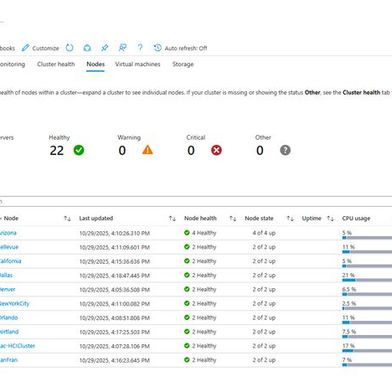Switch to the Cluster health tab

[x=56, y=64]
